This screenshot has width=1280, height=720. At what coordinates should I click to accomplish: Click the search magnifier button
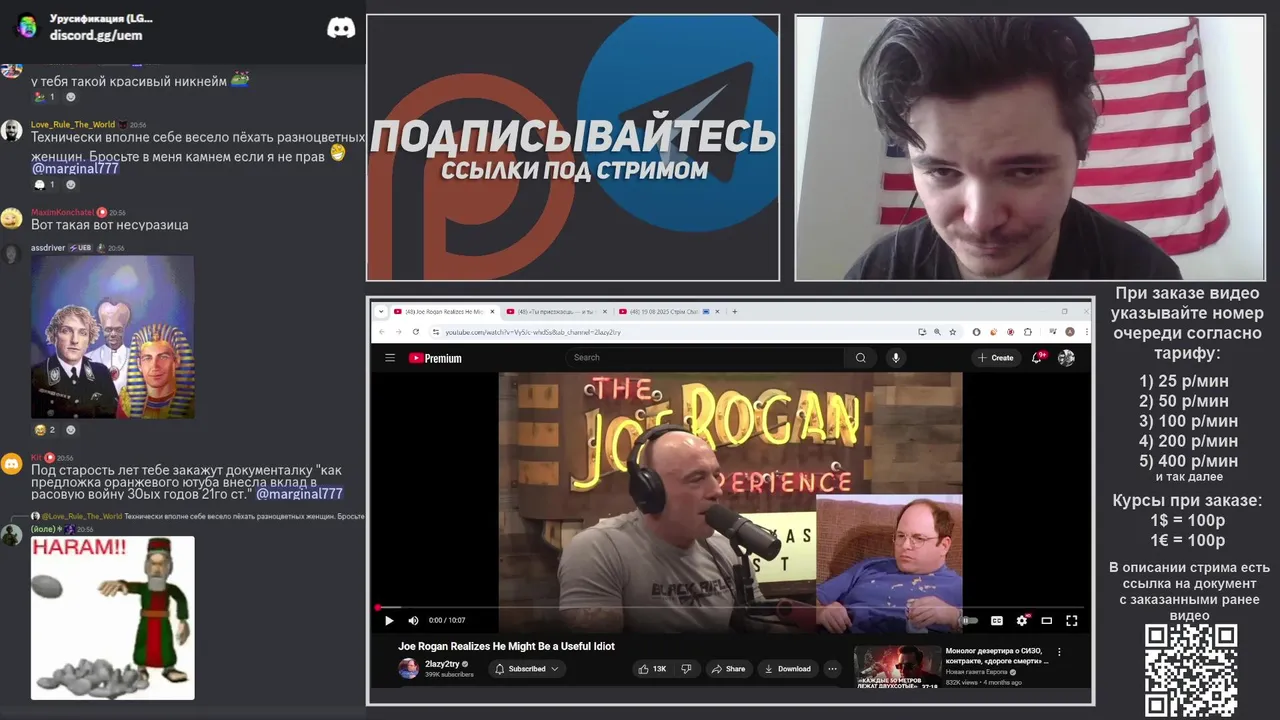[860, 358]
